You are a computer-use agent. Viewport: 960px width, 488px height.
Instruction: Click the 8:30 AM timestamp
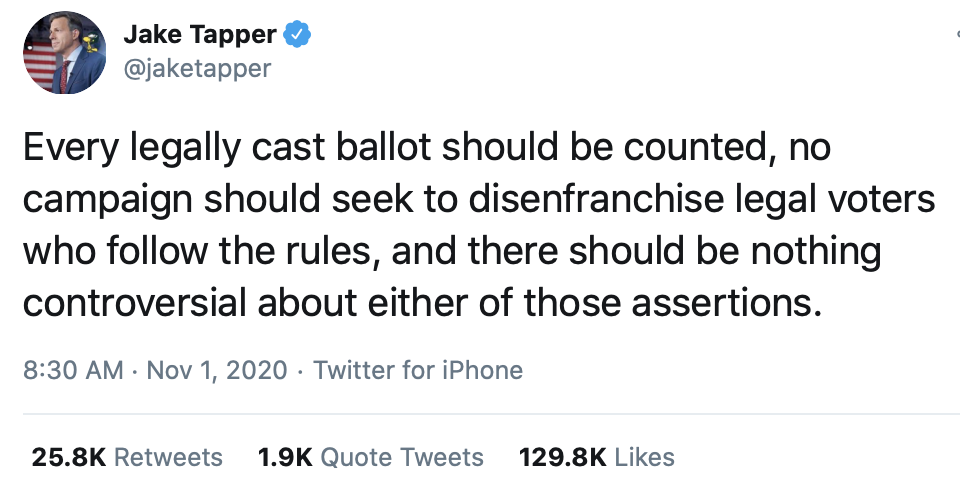tap(72, 370)
